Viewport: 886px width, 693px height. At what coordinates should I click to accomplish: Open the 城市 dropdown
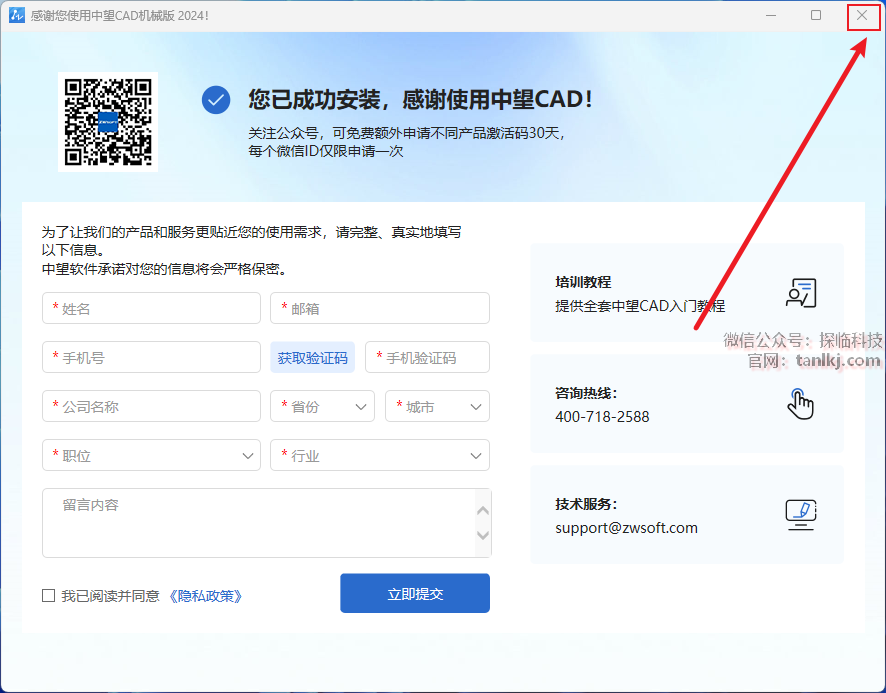[437, 406]
